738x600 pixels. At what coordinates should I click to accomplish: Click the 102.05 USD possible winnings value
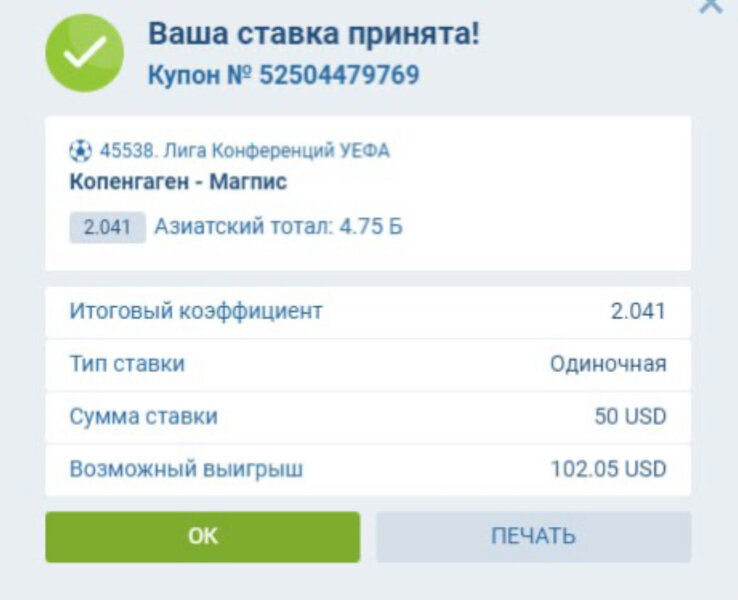pyautogui.click(x=608, y=469)
